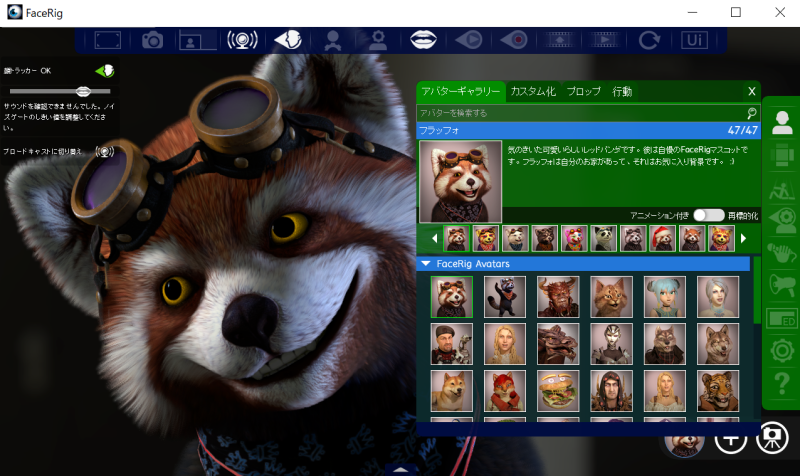Select the bearded man with cap avatar

(452, 344)
